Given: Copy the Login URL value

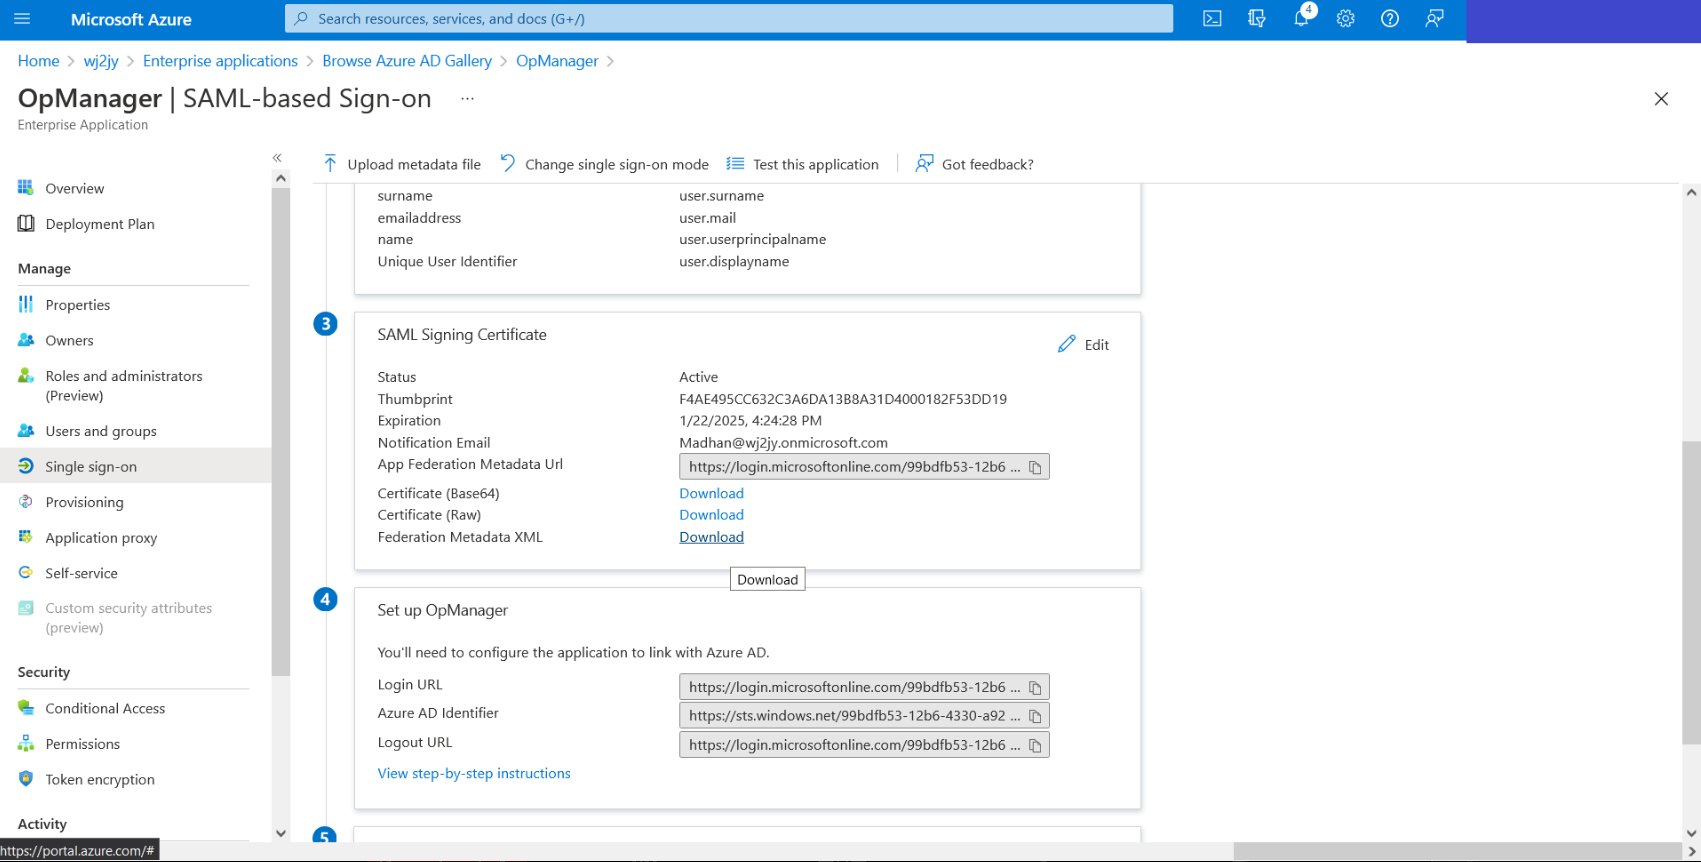Looking at the screenshot, I should click(x=1035, y=688).
